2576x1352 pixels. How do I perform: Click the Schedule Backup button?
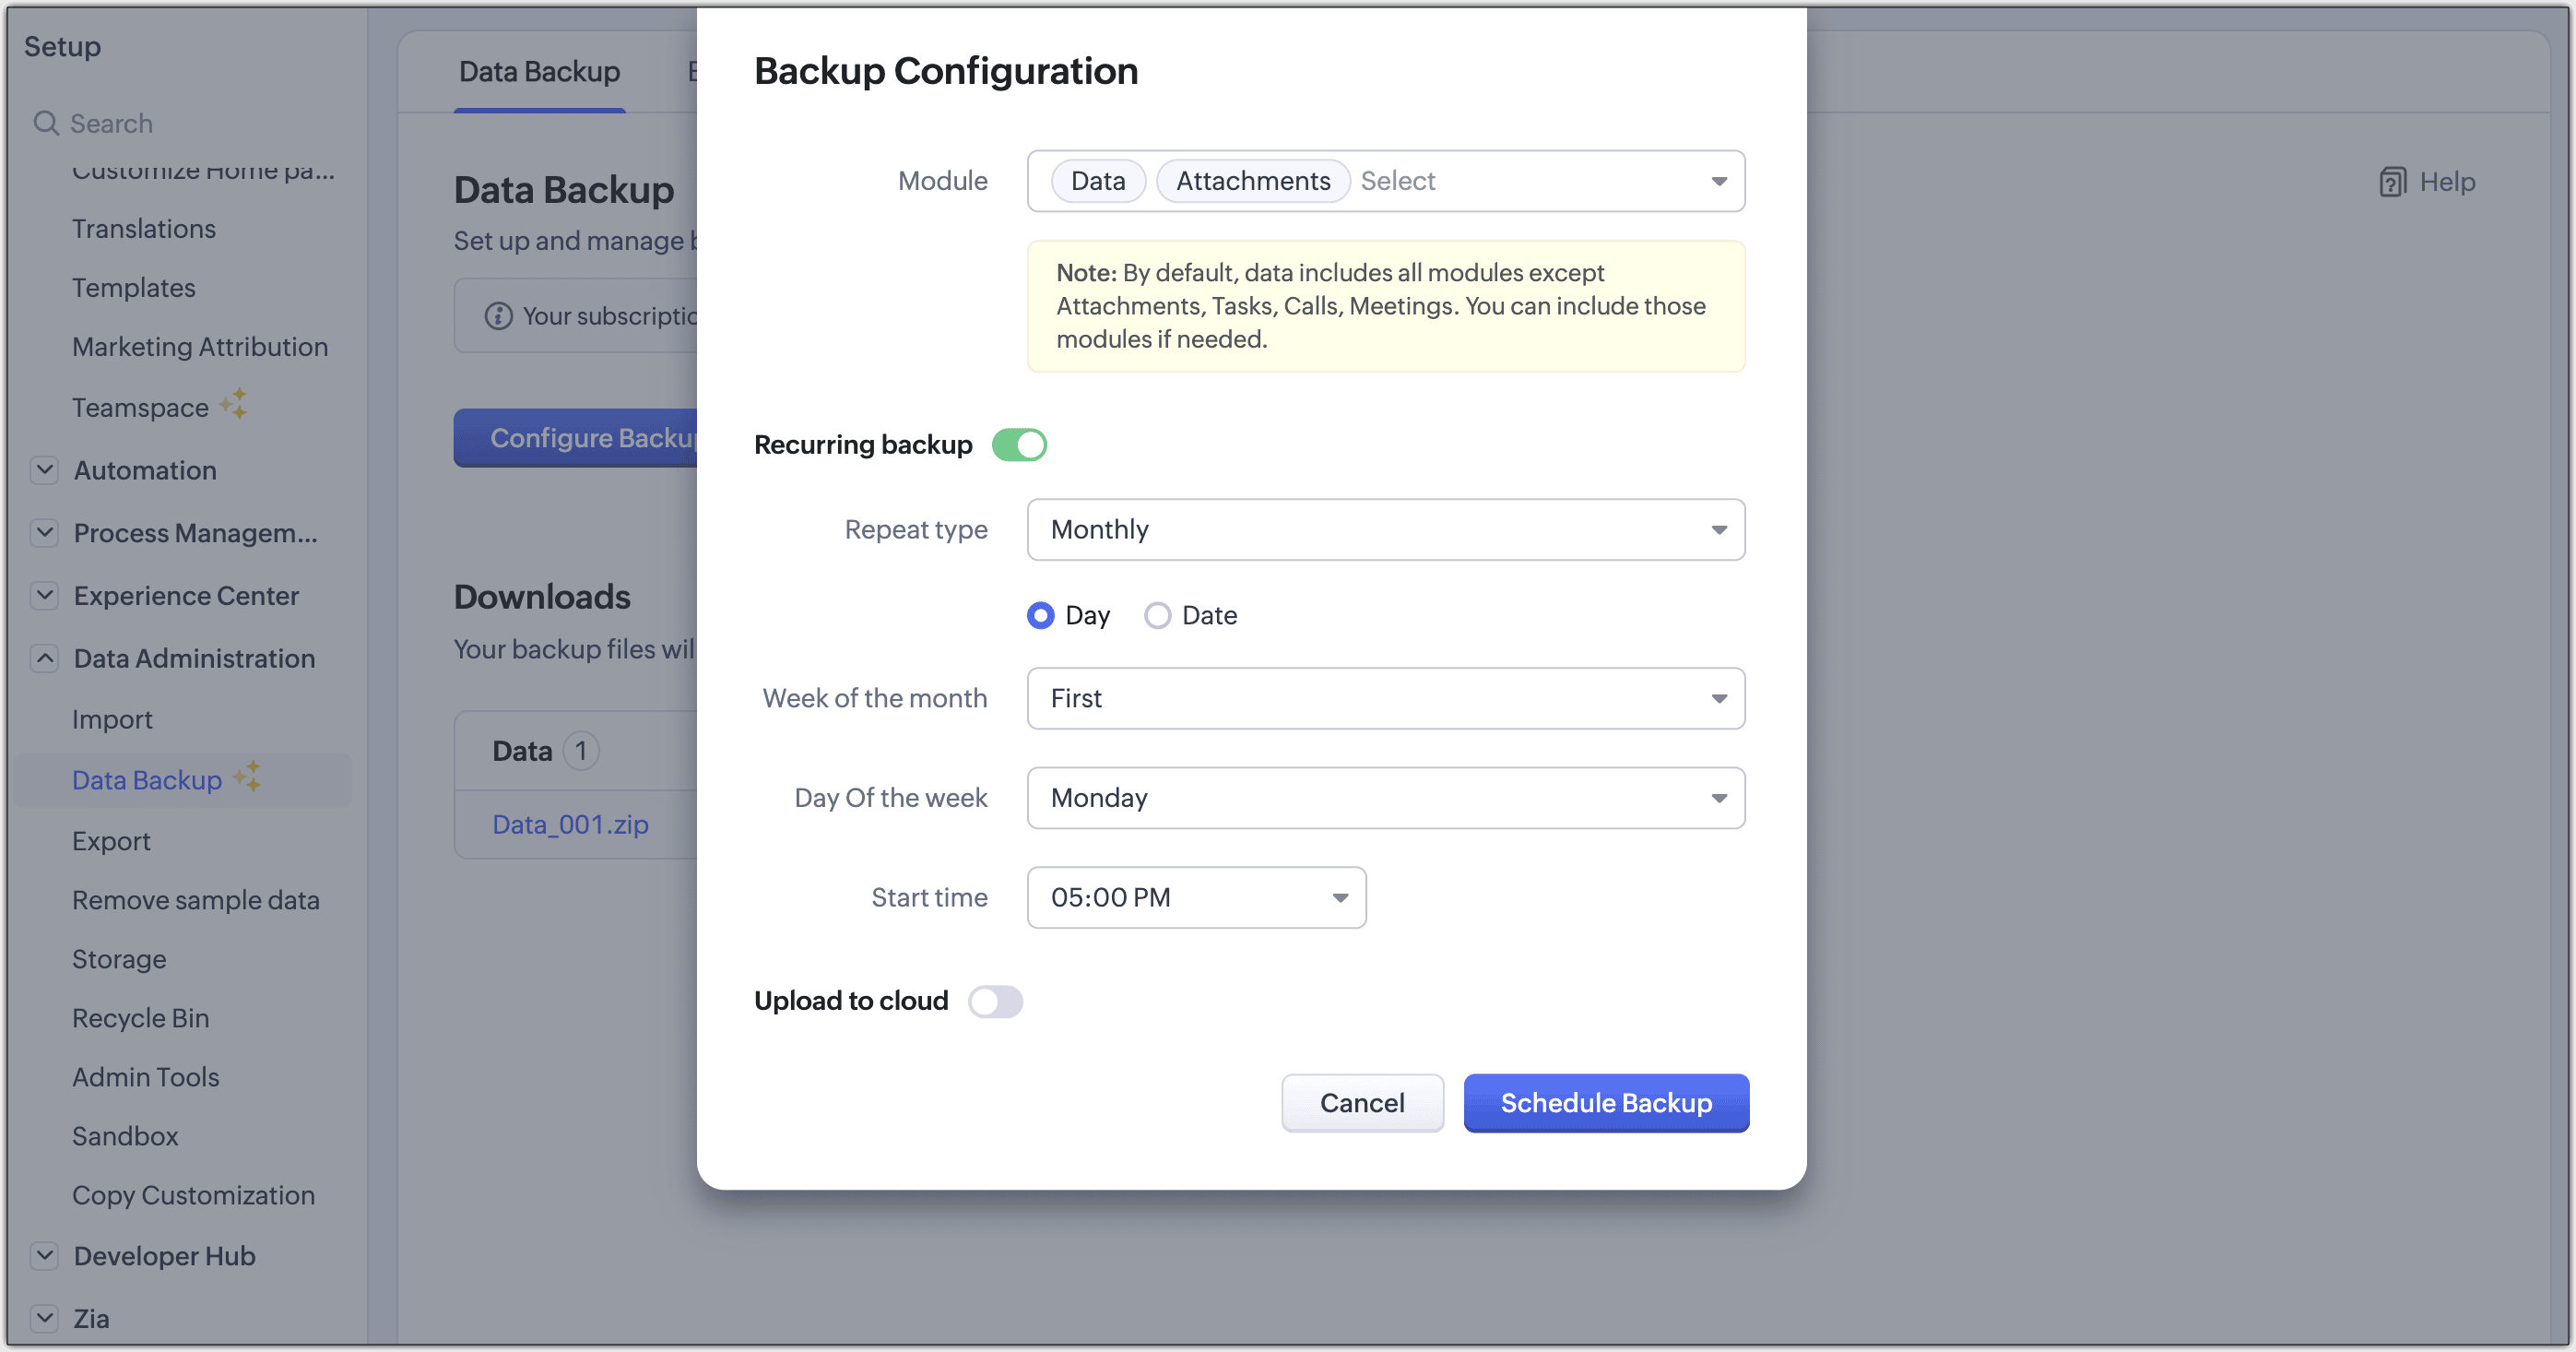(1606, 1103)
